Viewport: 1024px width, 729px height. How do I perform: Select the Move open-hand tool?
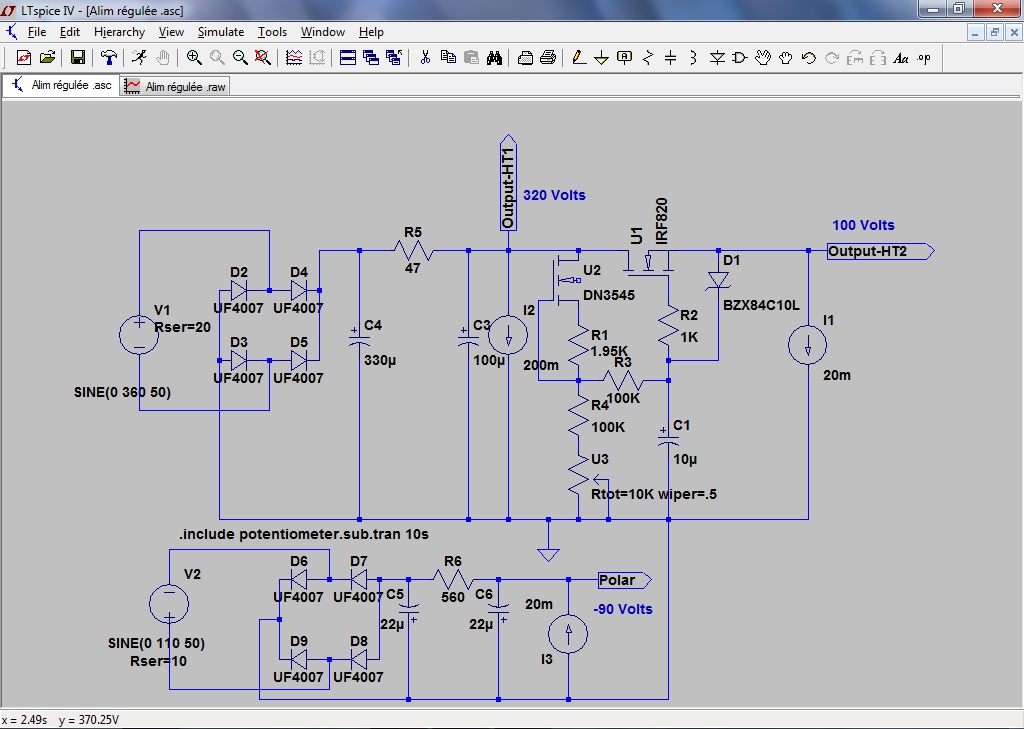(763, 58)
